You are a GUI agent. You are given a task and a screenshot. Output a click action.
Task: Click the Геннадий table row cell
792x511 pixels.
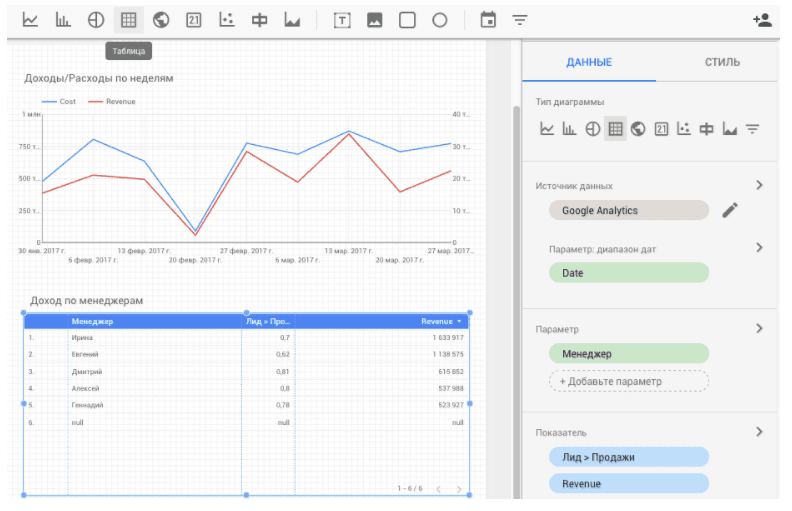pyautogui.click(x=87, y=405)
